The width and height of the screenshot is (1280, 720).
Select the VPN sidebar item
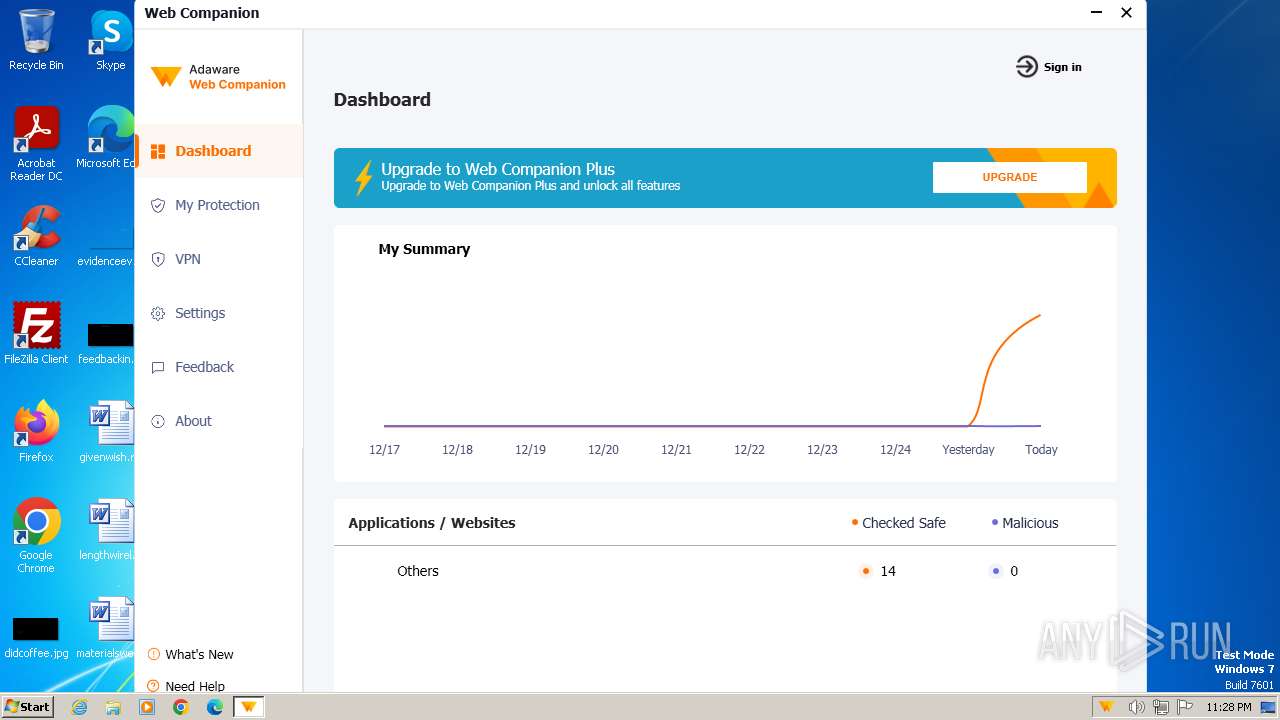(x=219, y=259)
